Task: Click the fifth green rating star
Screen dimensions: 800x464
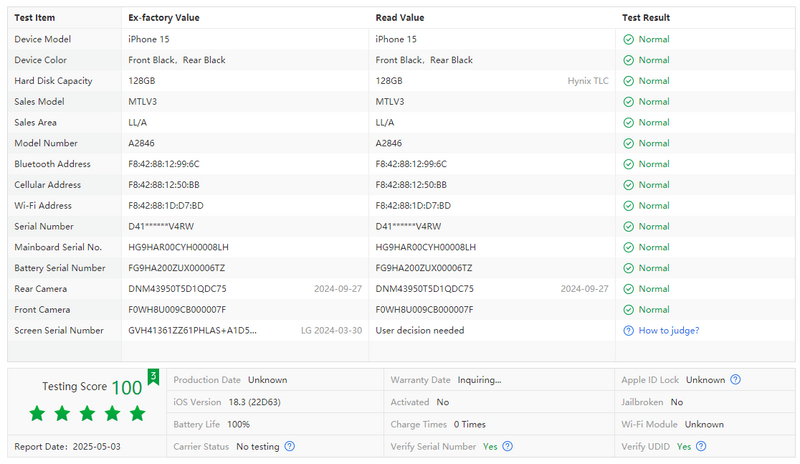Action: (x=137, y=413)
